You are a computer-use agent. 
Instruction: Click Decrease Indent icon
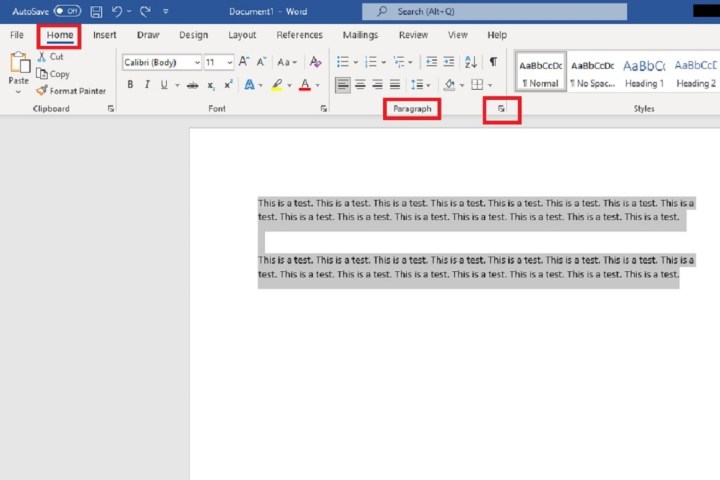pyautogui.click(x=431, y=62)
